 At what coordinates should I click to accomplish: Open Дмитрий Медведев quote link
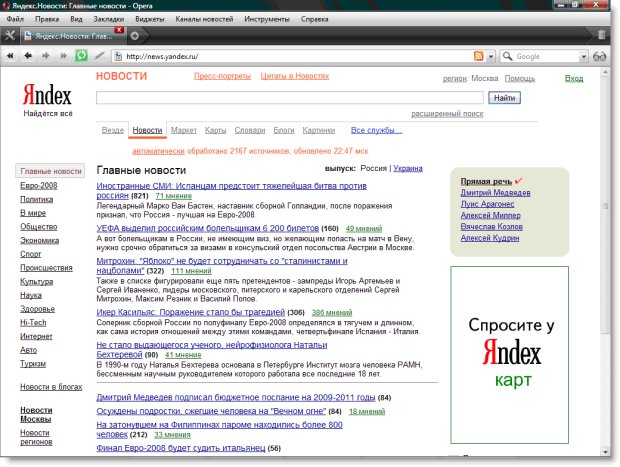495,193
